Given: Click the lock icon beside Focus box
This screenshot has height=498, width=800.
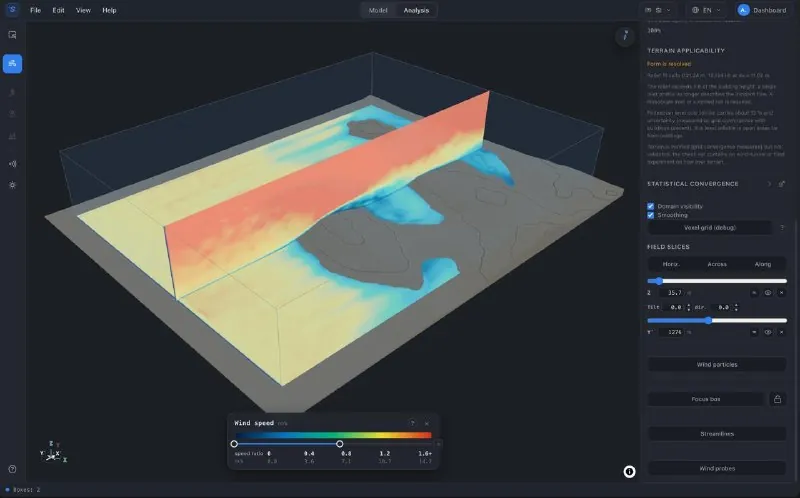Looking at the screenshot, I should coord(777,399).
